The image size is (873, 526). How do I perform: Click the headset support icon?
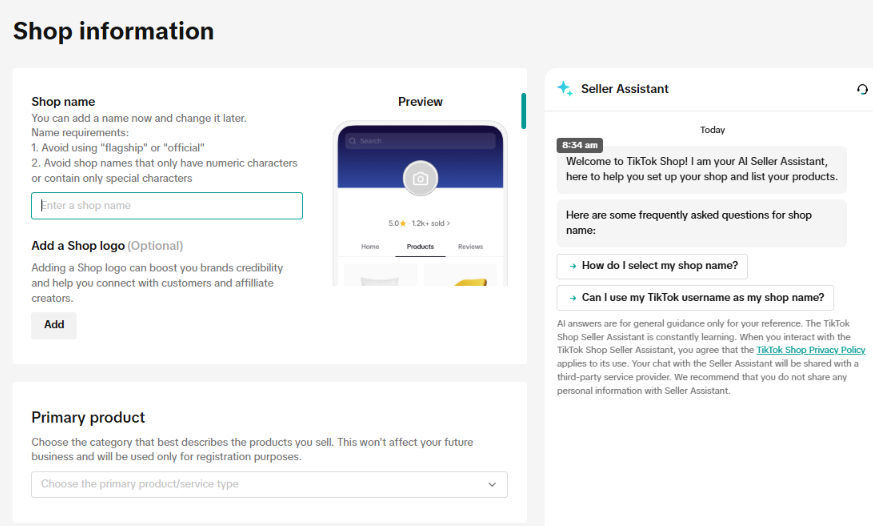pyautogui.click(x=862, y=89)
